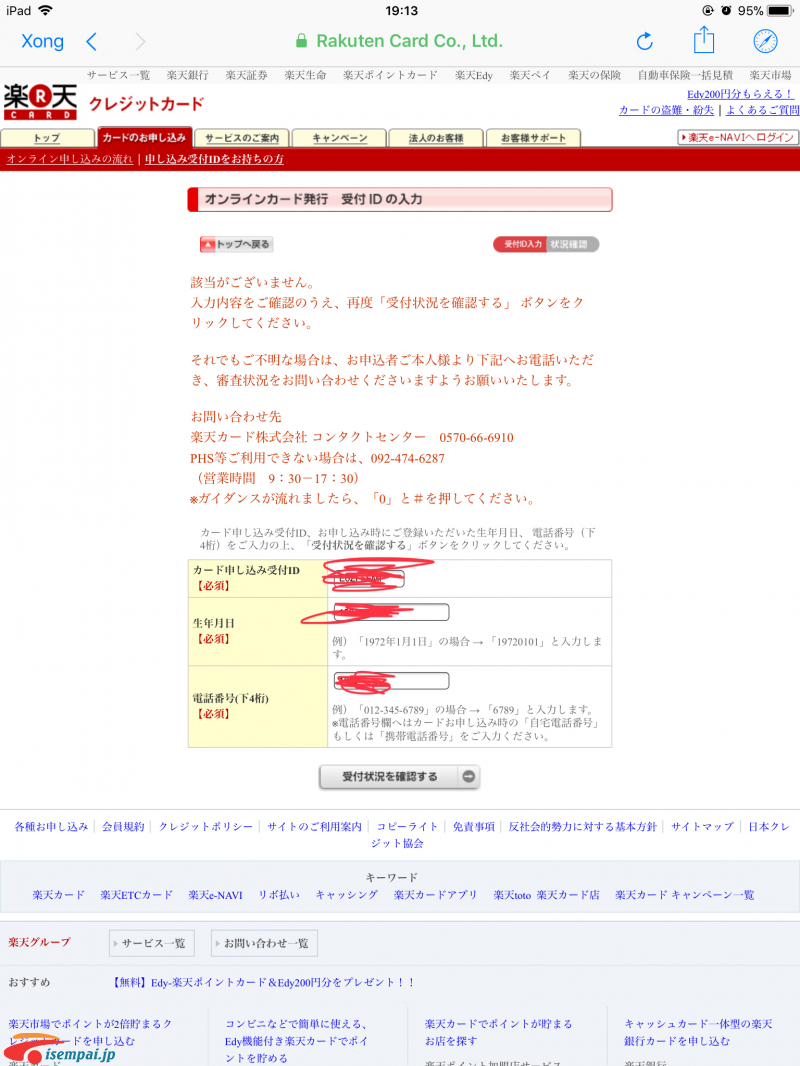Click 楽天e-NAVIへログイン button
800x1066 pixels.
[738, 137]
